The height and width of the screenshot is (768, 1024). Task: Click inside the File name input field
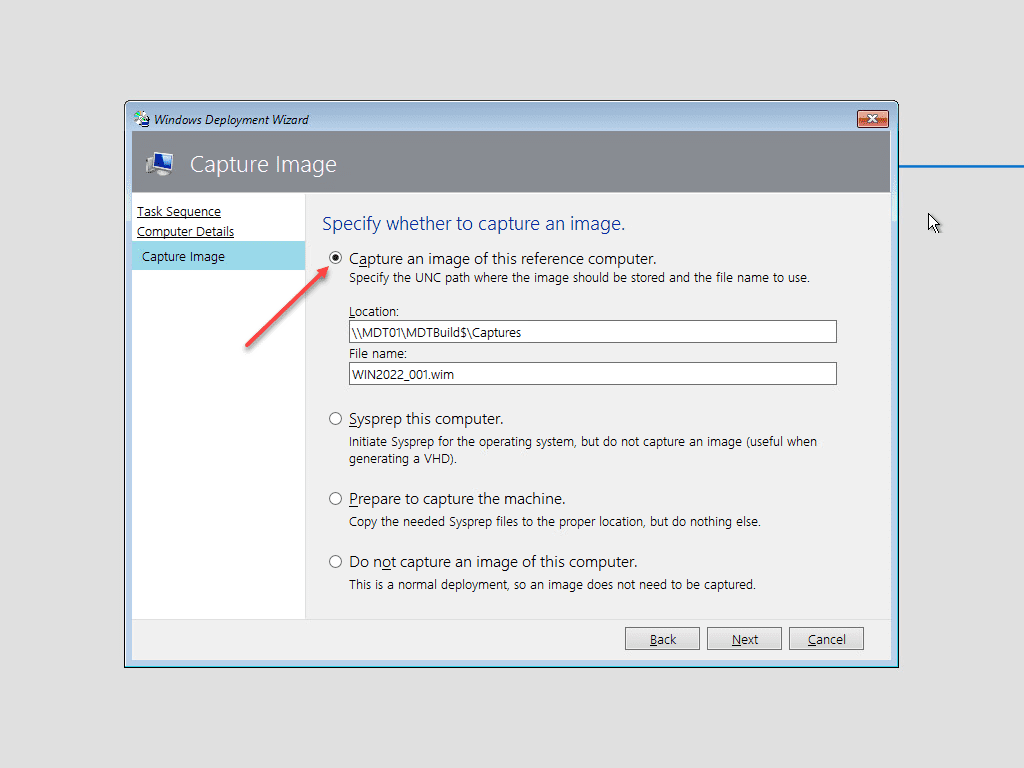[x=592, y=373]
